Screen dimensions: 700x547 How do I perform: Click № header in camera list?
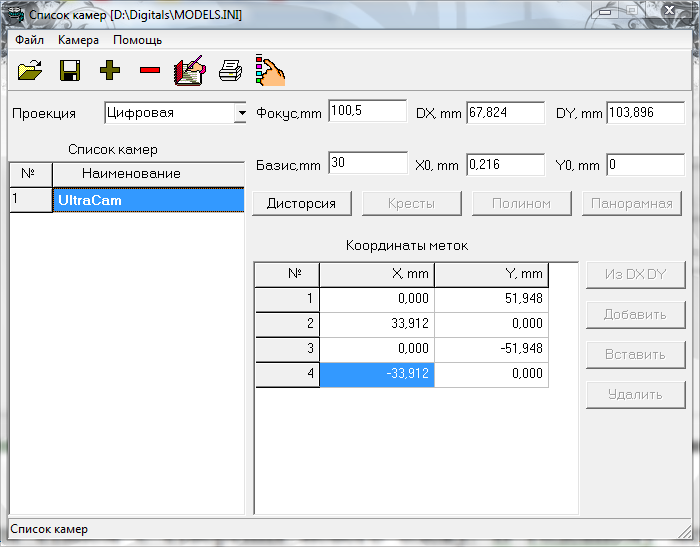31,174
